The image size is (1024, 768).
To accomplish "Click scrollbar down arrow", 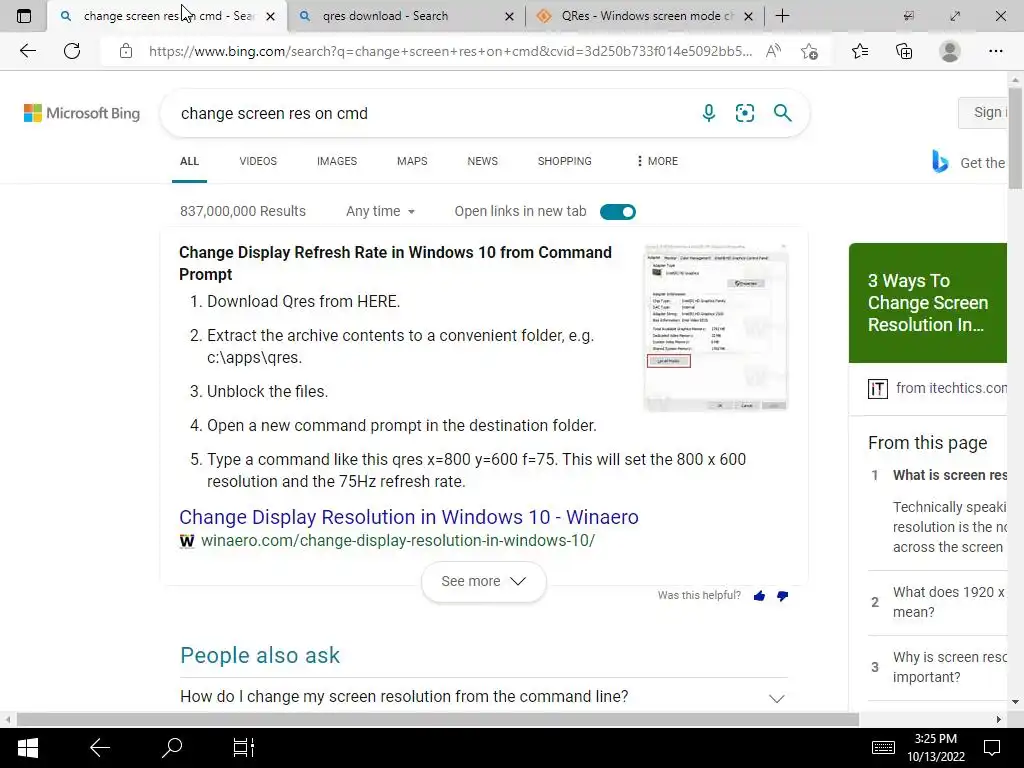I will coord(1015,702).
